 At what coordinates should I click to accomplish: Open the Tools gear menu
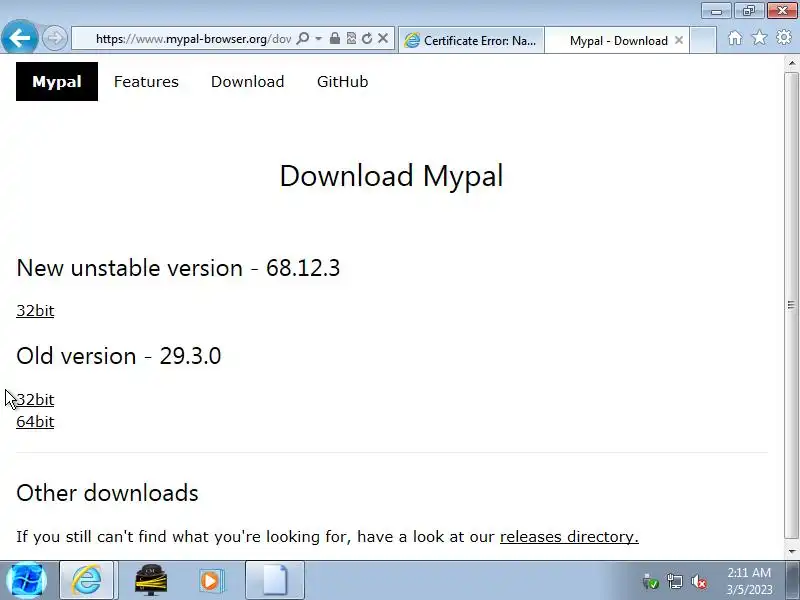pos(784,37)
